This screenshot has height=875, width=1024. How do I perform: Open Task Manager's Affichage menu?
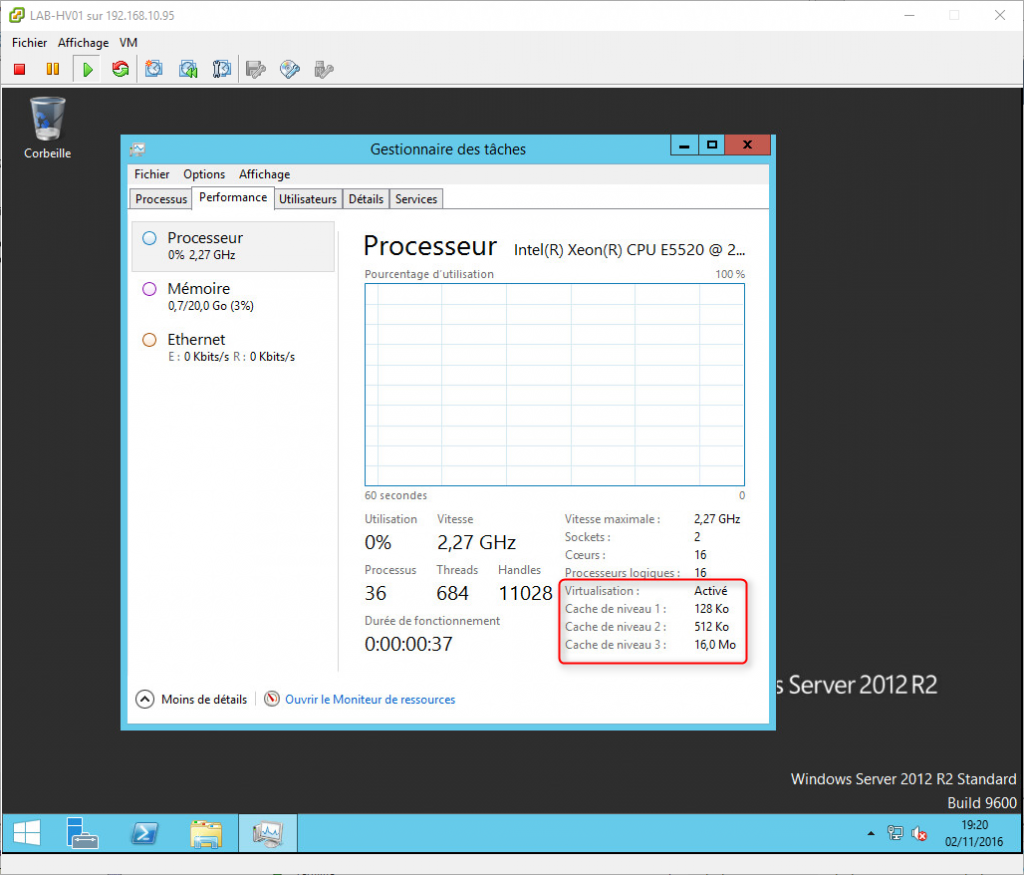[264, 174]
